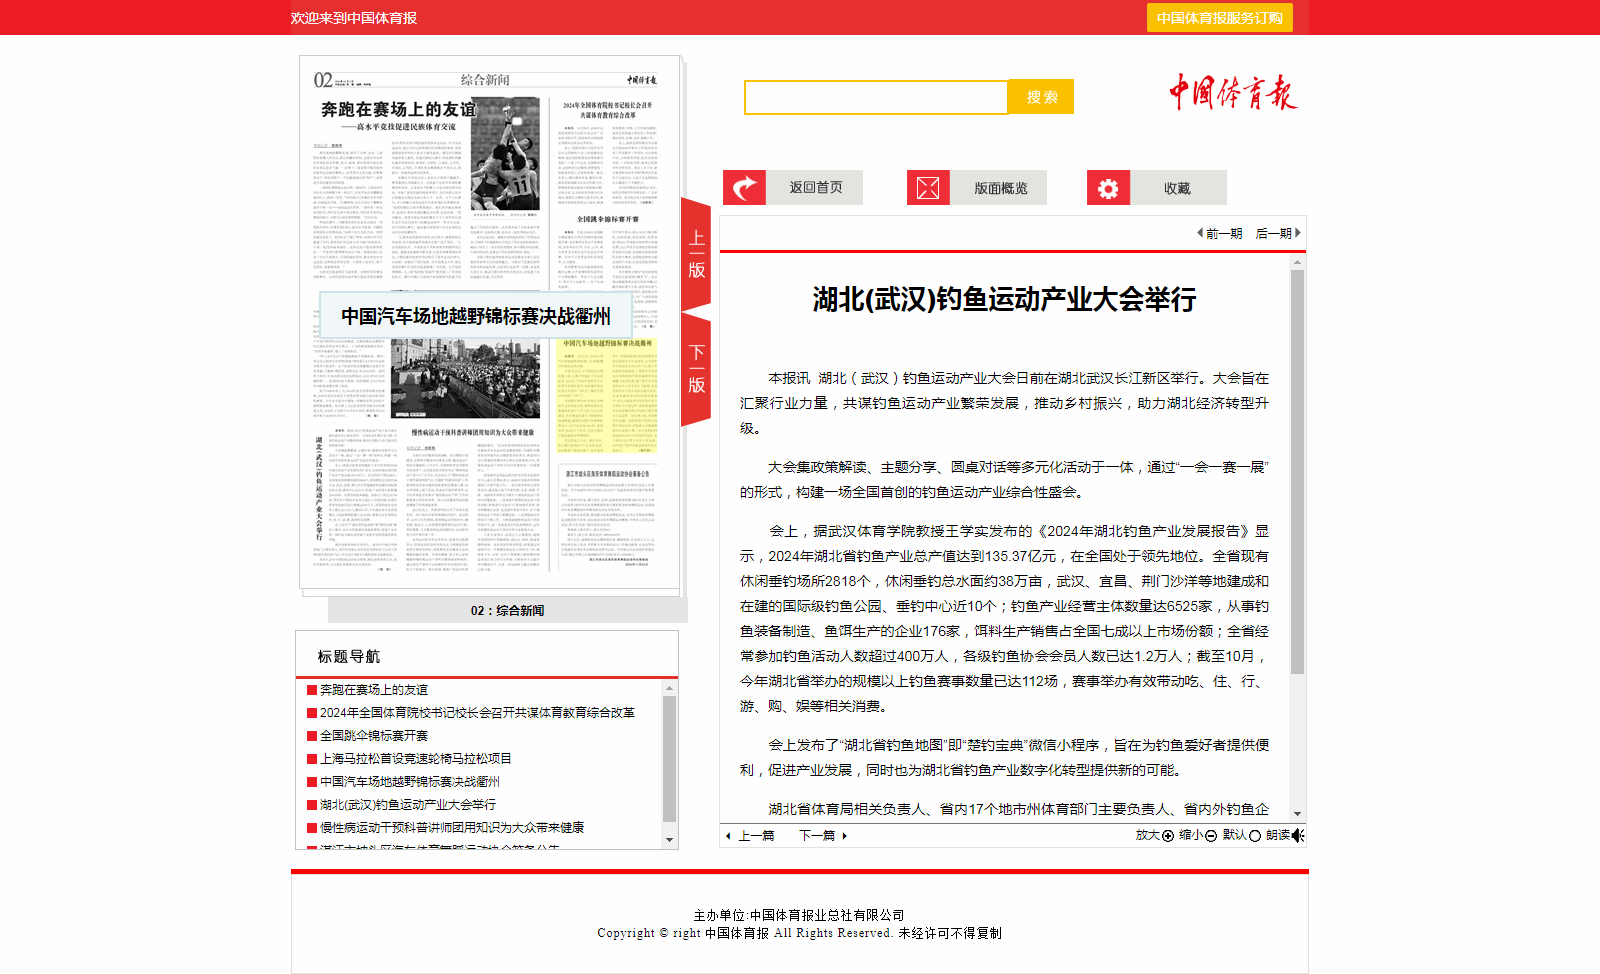Click into the search text field

point(876,98)
